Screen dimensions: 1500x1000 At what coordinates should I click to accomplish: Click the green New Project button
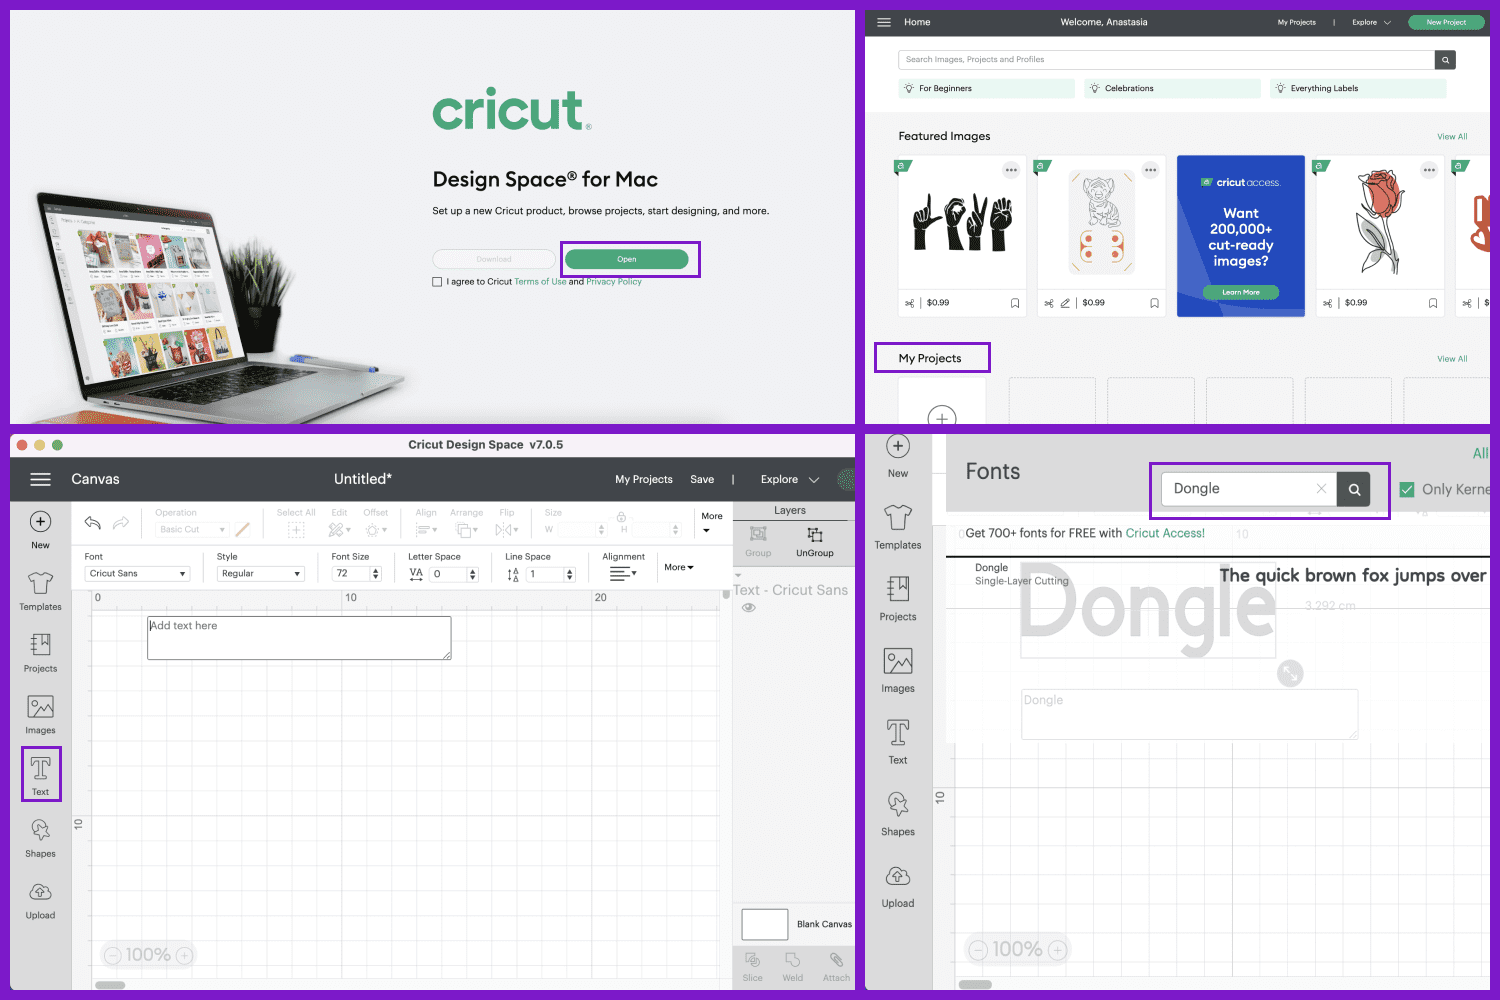pyautogui.click(x=1446, y=22)
